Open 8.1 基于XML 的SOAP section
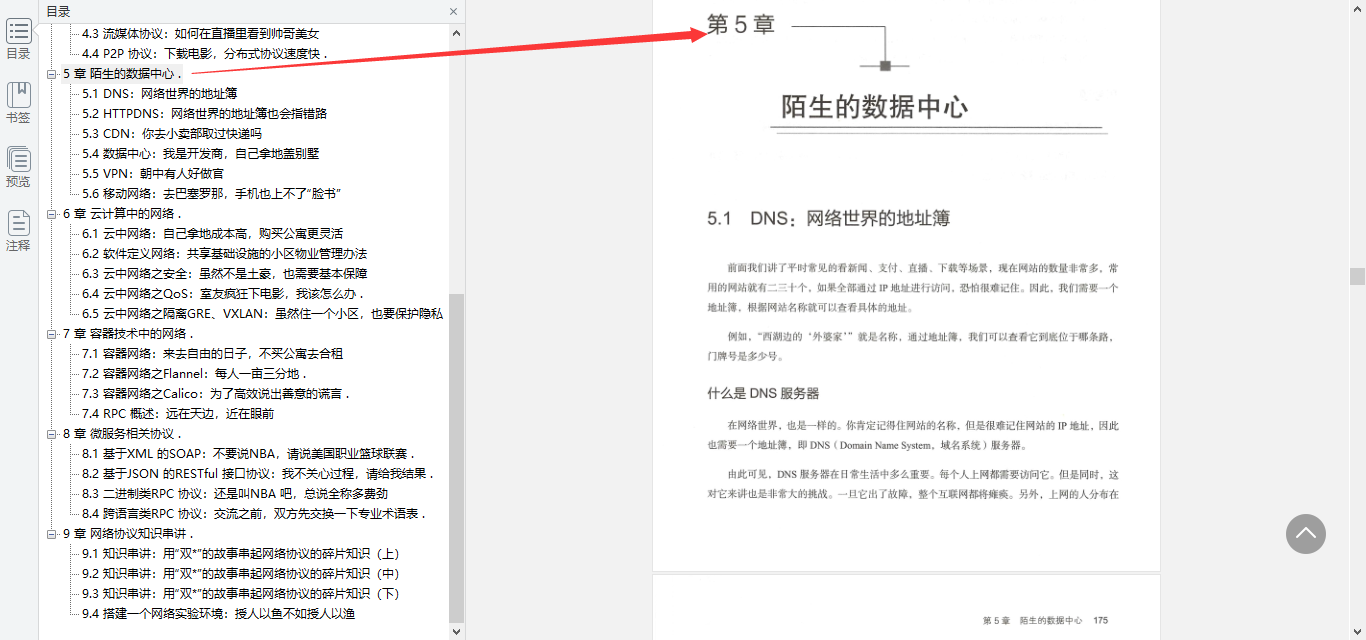The image size is (1366, 640). tap(250, 454)
